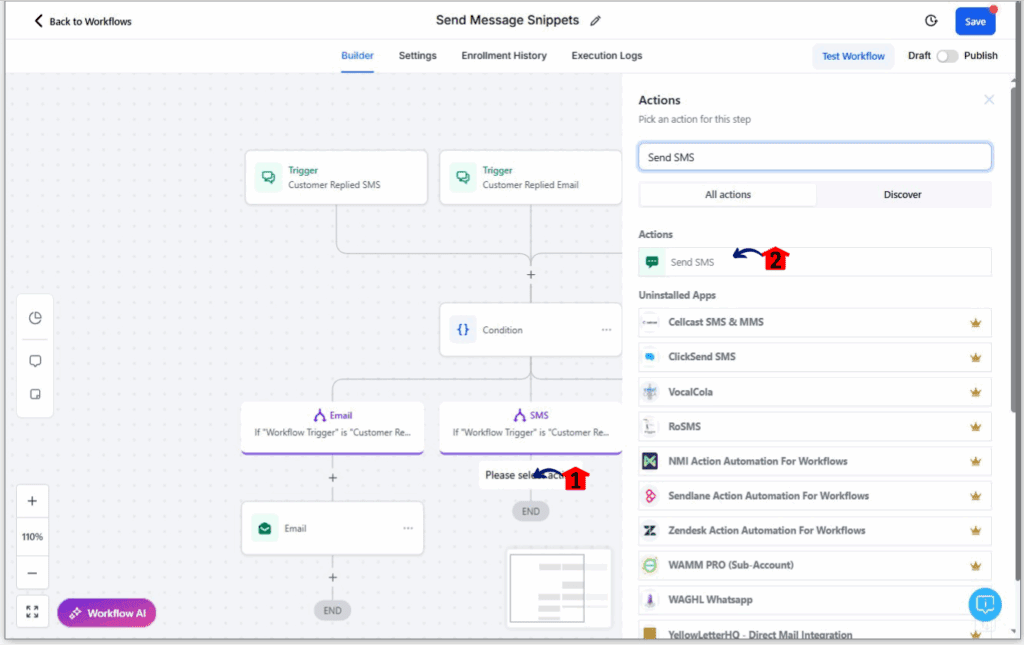This screenshot has width=1024, height=645.
Task: Edit workflow name with pencil icon
Action: tap(595, 21)
